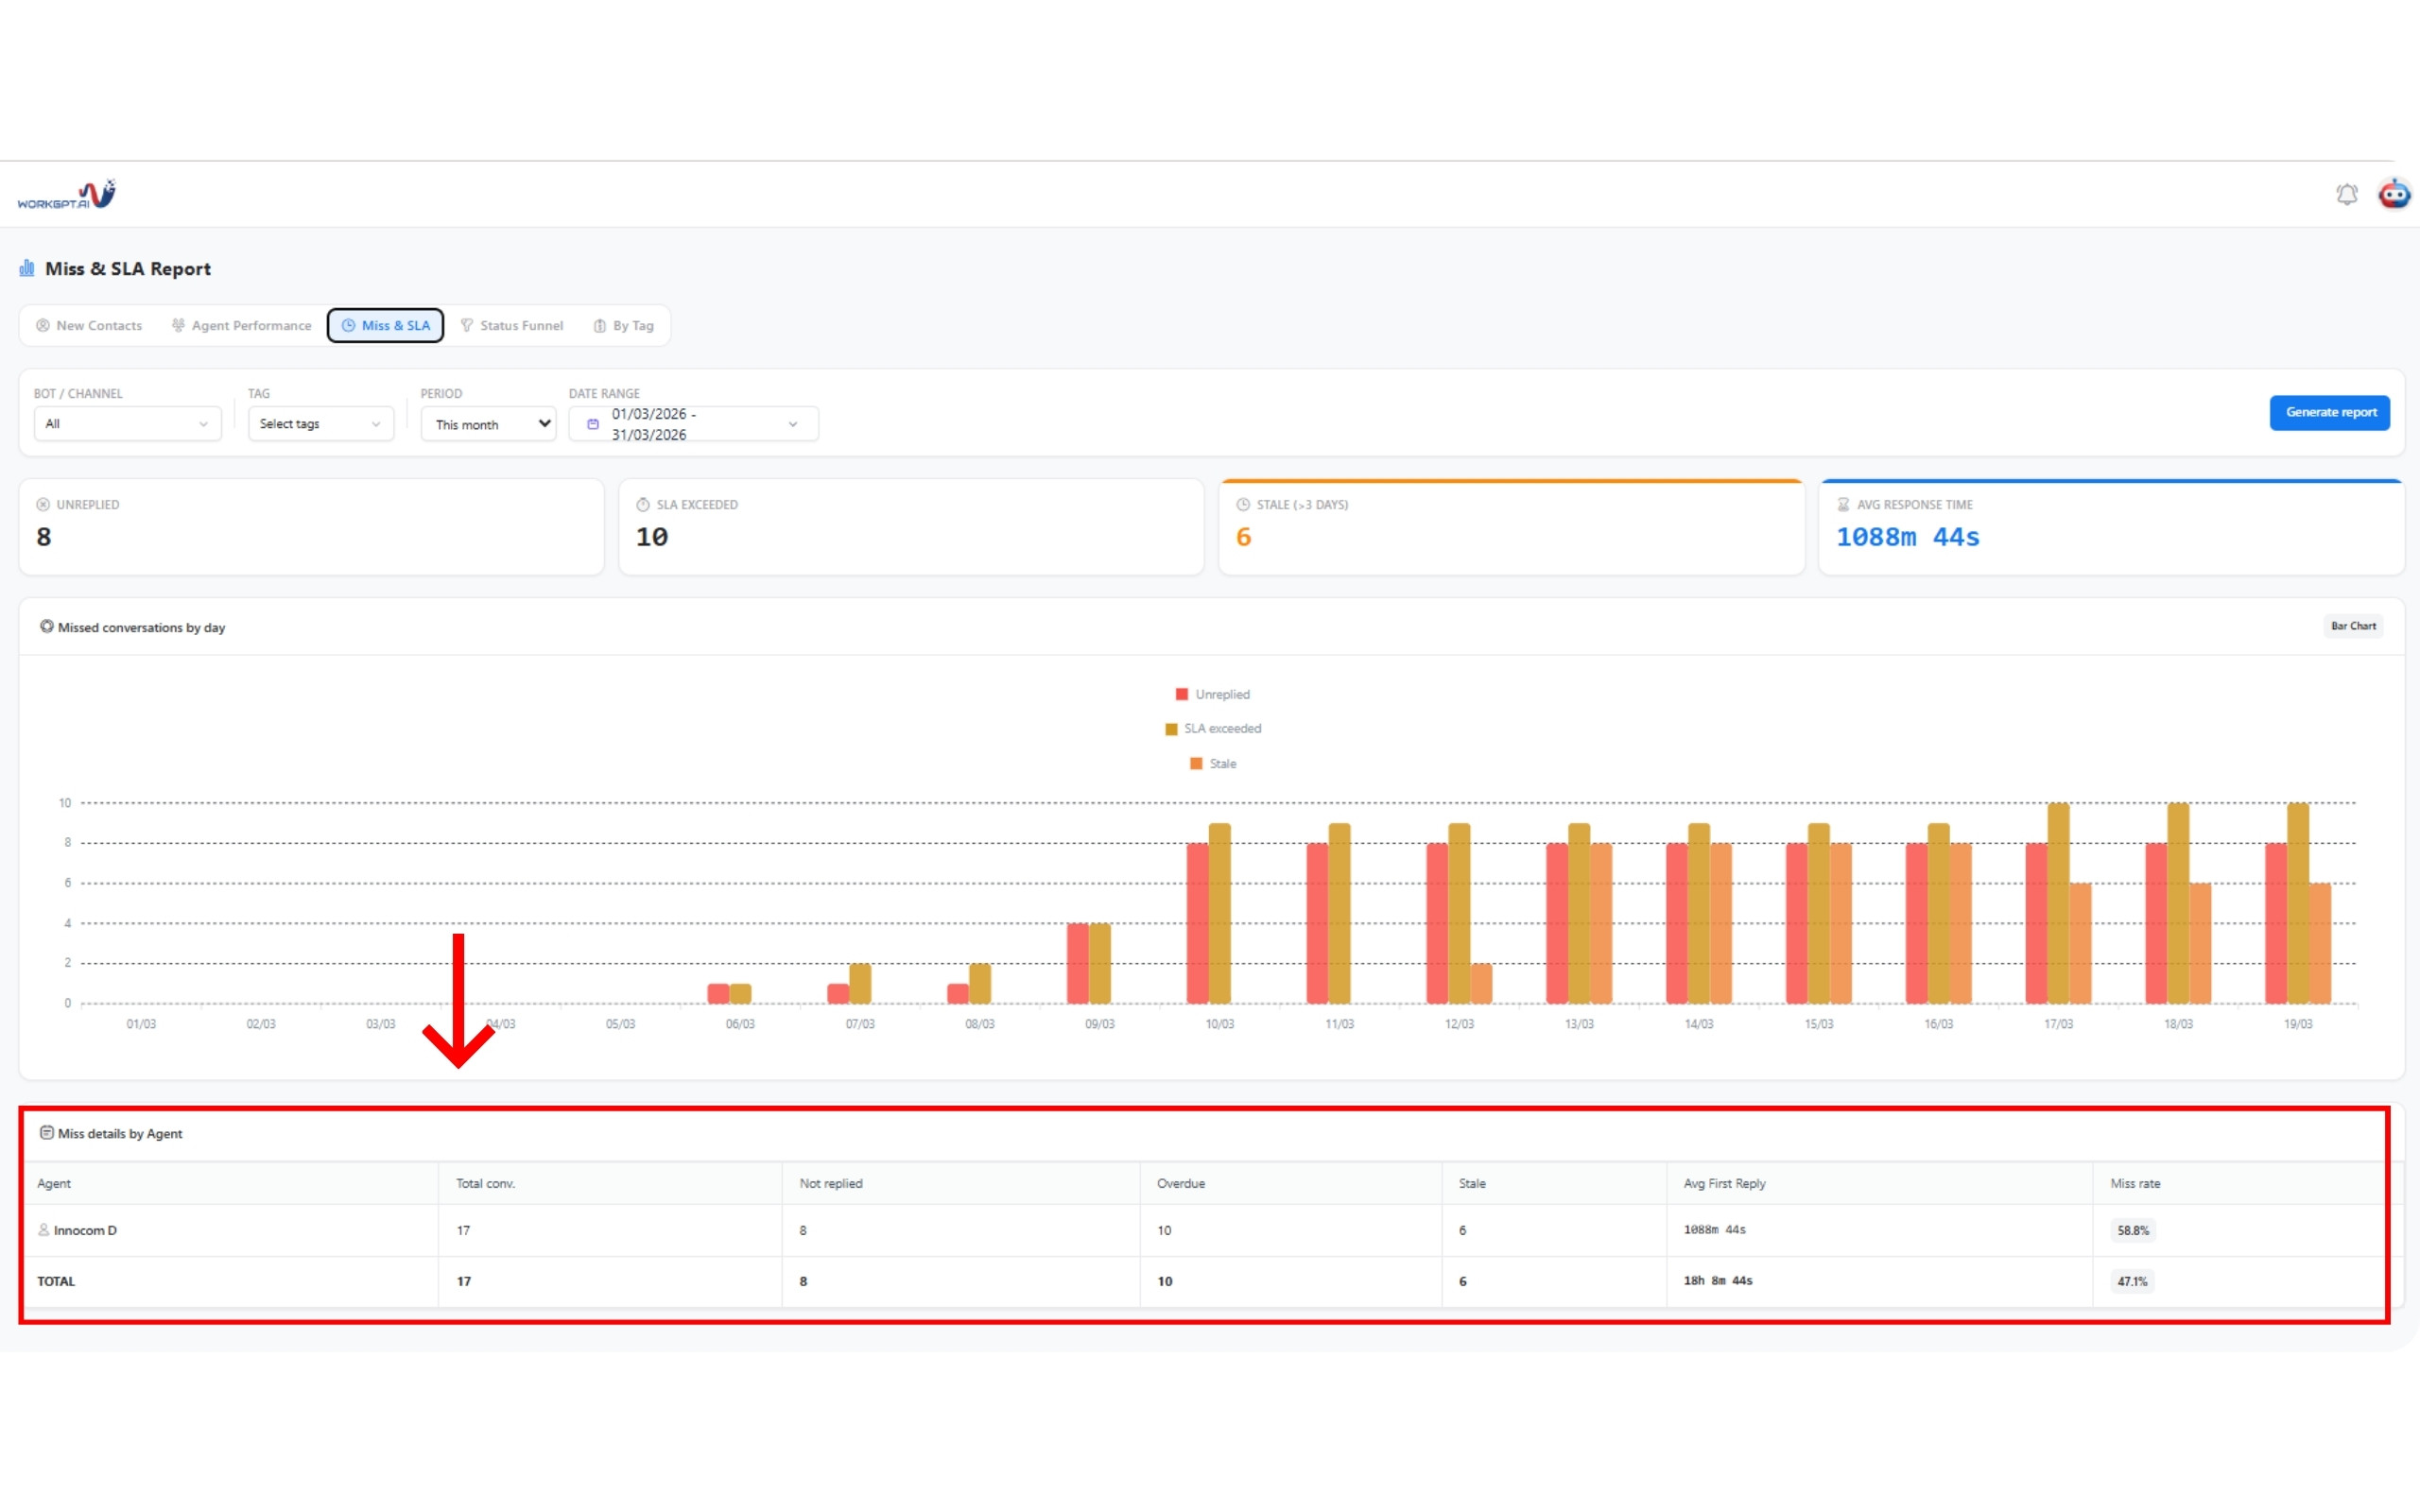Toggle the Stale legend series
Image resolution: width=2420 pixels, height=1512 pixels.
(x=1212, y=764)
